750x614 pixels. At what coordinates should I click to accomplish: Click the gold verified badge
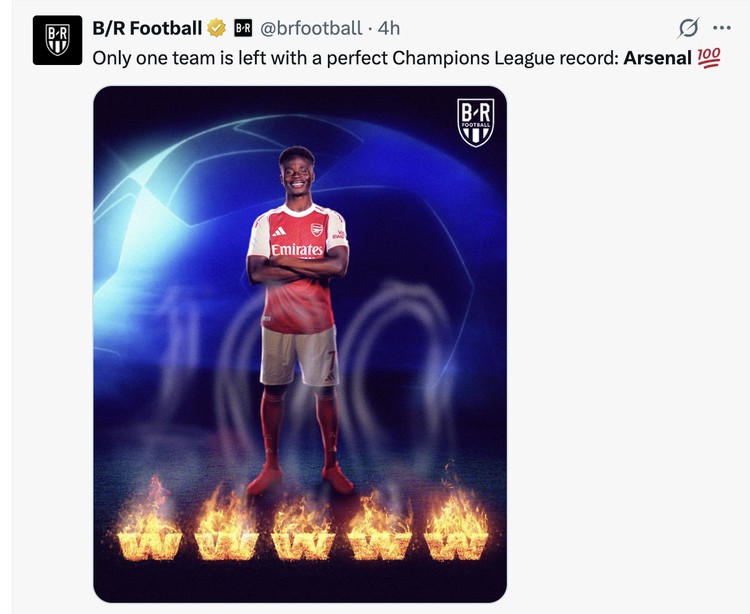pyautogui.click(x=217, y=28)
